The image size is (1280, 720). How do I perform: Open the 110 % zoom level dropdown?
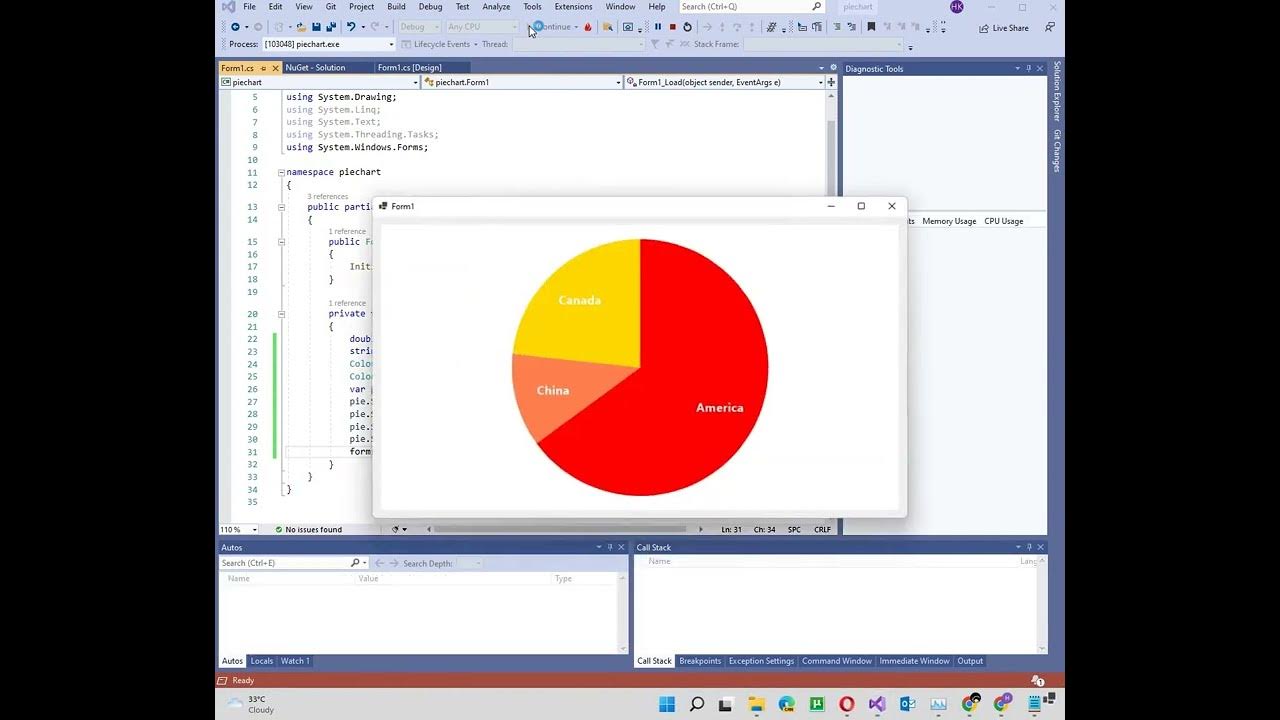point(238,529)
